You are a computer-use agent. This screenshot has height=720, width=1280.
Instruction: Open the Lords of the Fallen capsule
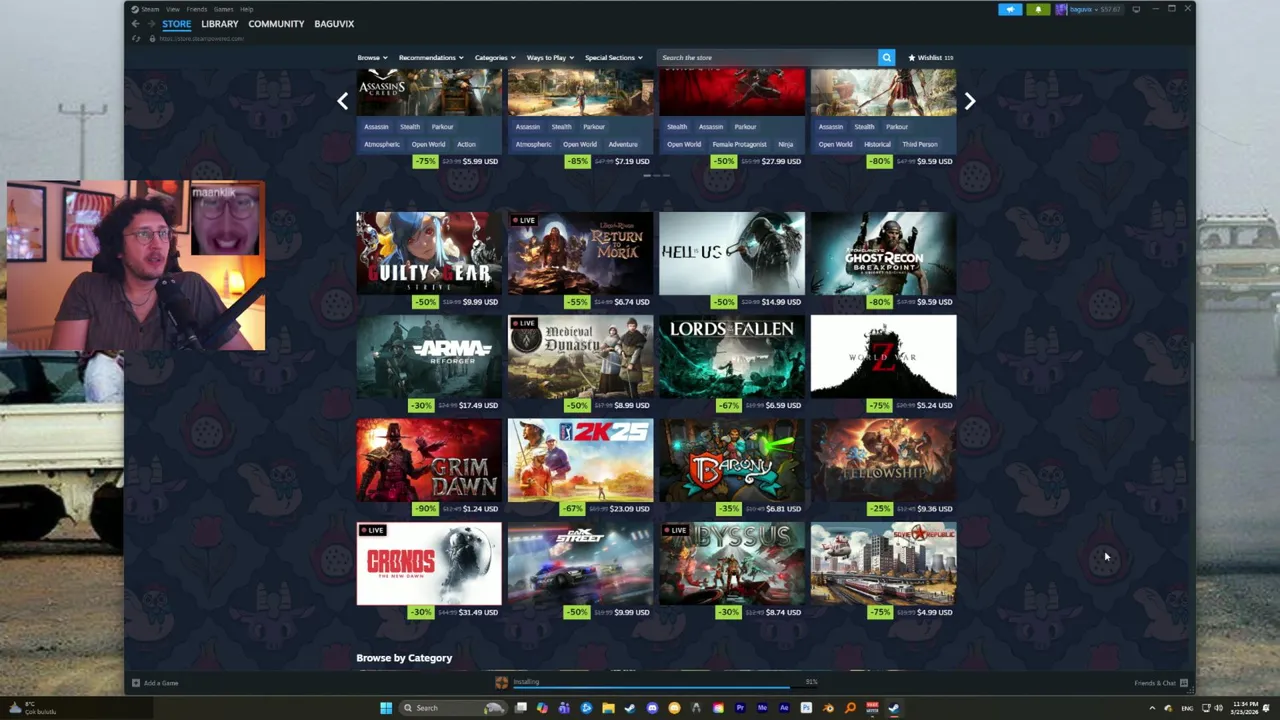pyautogui.click(x=732, y=357)
